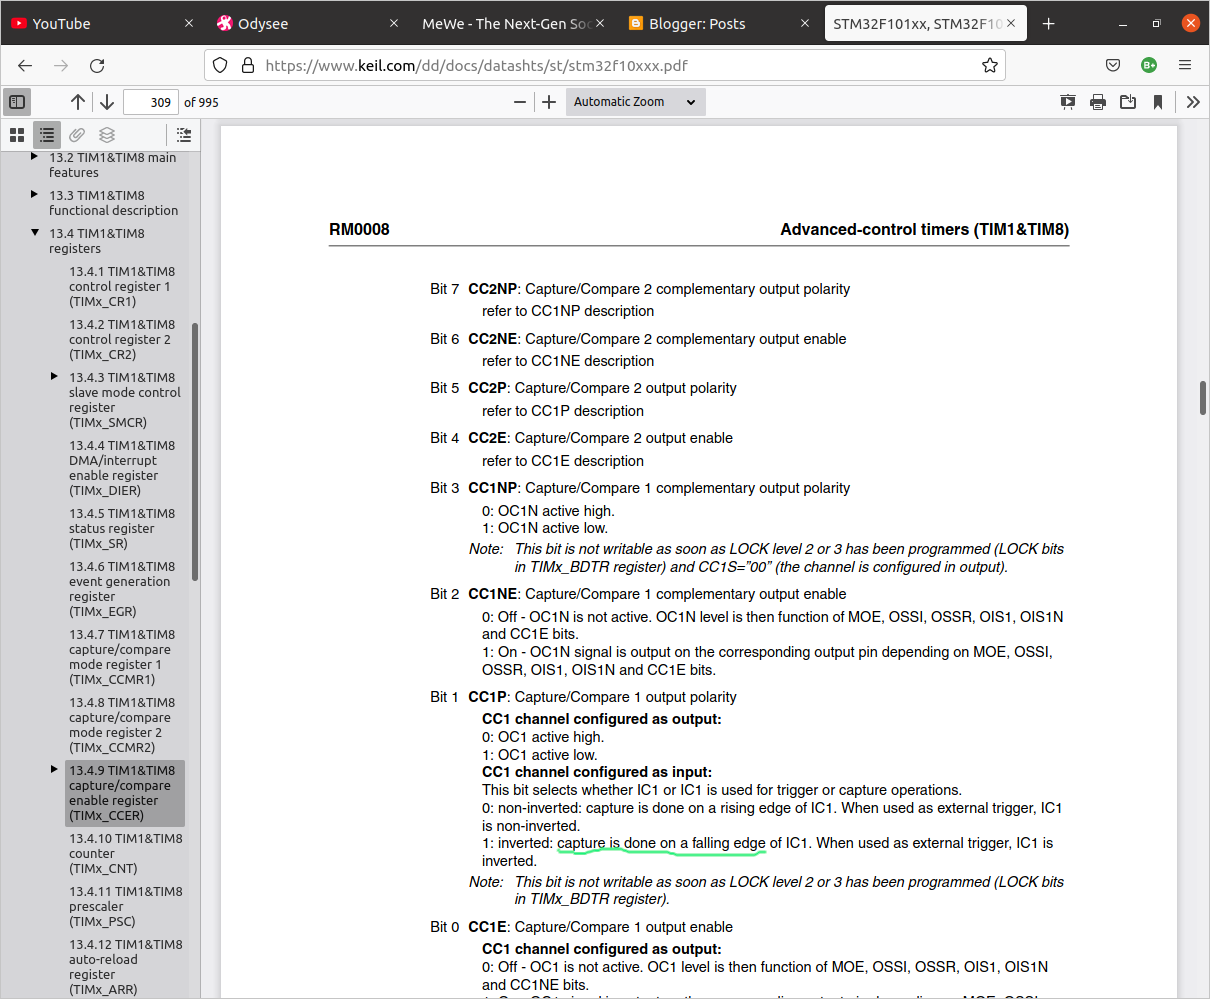Bookmark this page with the star
The width and height of the screenshot is (1210, 999).
tap(990, 65)
